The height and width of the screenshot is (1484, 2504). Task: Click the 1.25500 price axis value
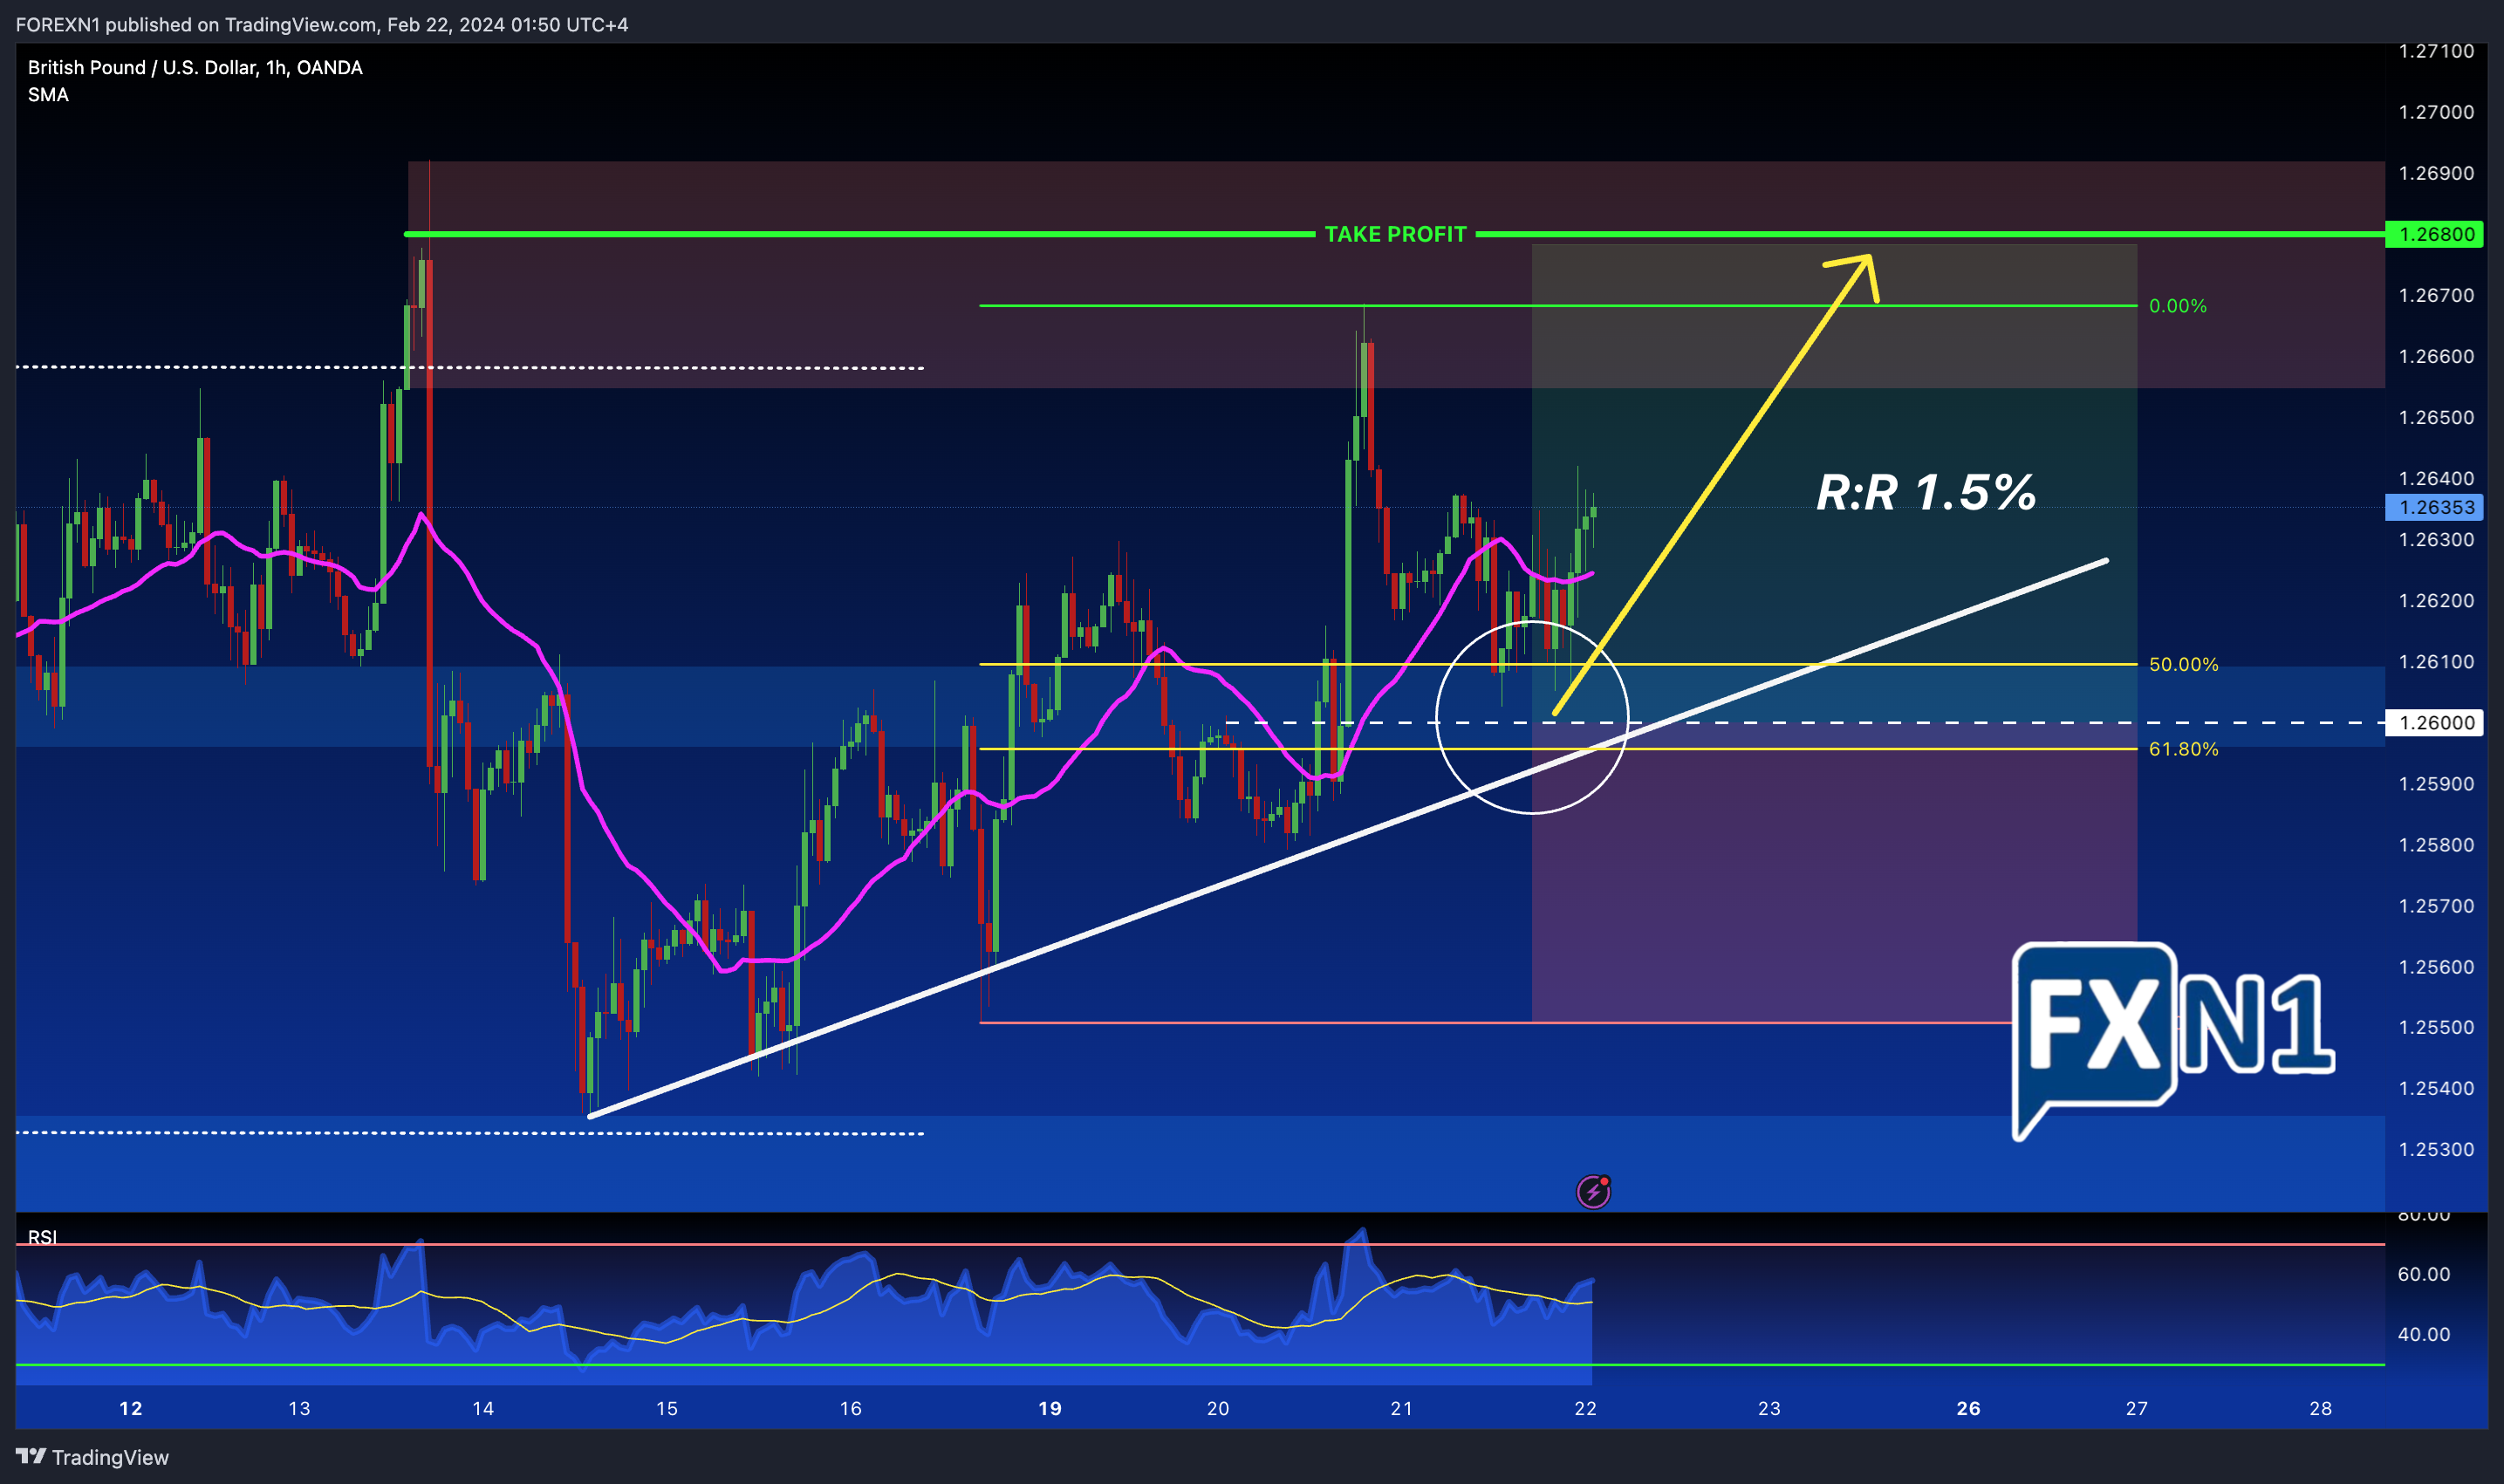click(2436, 1027)
